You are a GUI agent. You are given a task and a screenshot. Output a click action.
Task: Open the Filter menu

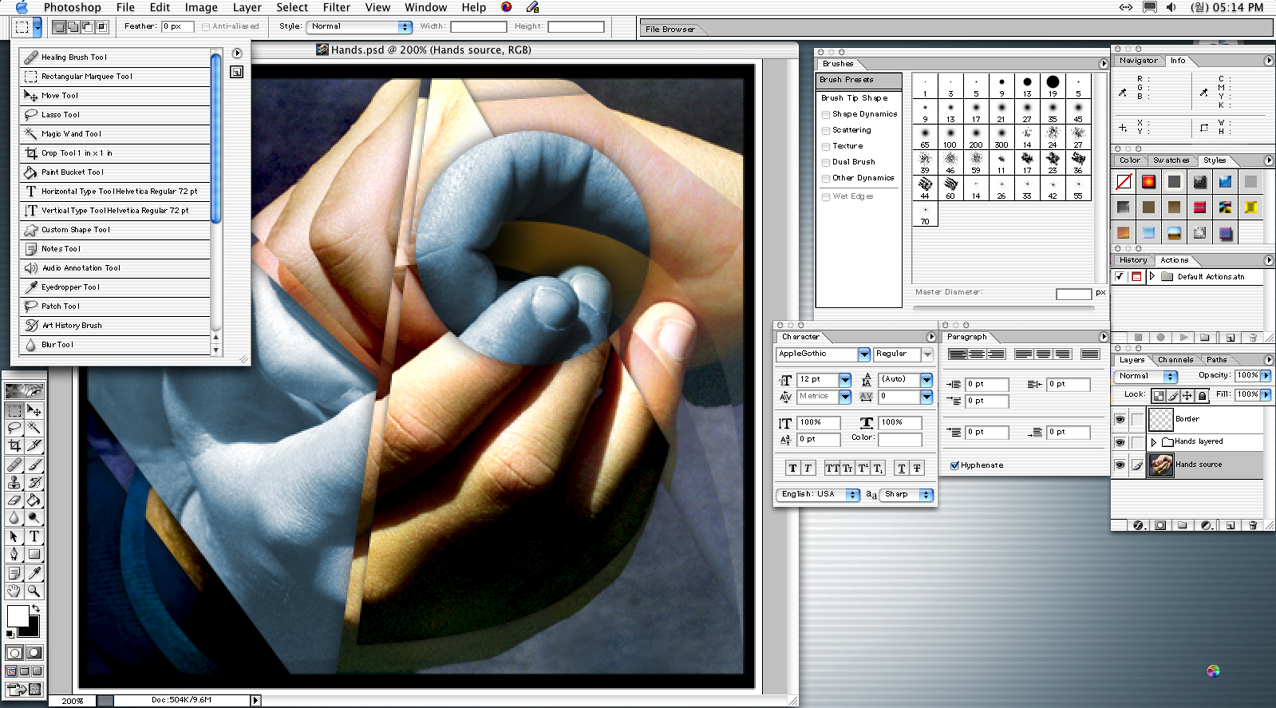point(336,7)
